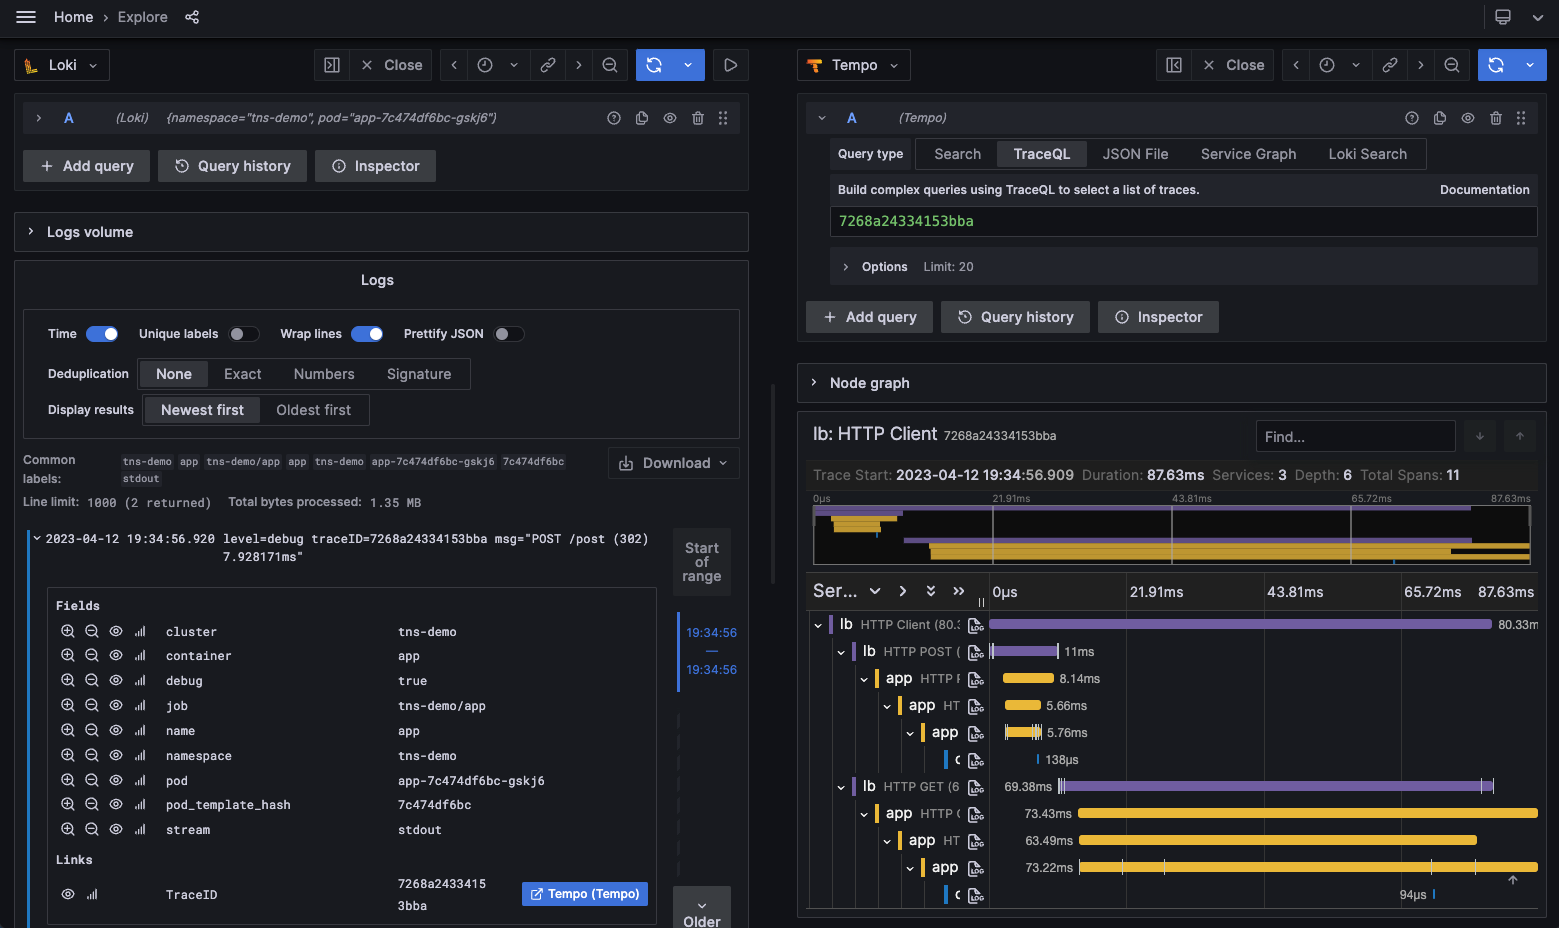This screenshot has width=1559, height=928.
Task: Disable query editor via eye icon on Loki query
Action: coord(669,117)
